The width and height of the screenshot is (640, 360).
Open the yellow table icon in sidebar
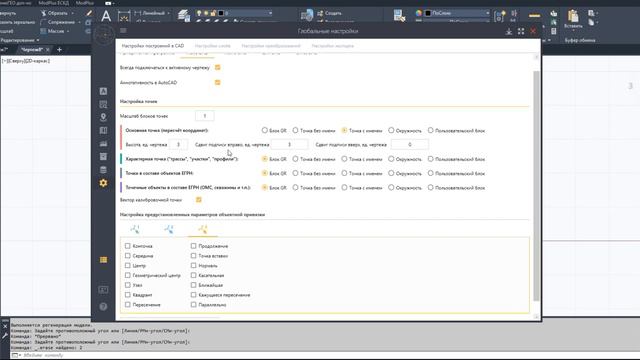103,260
